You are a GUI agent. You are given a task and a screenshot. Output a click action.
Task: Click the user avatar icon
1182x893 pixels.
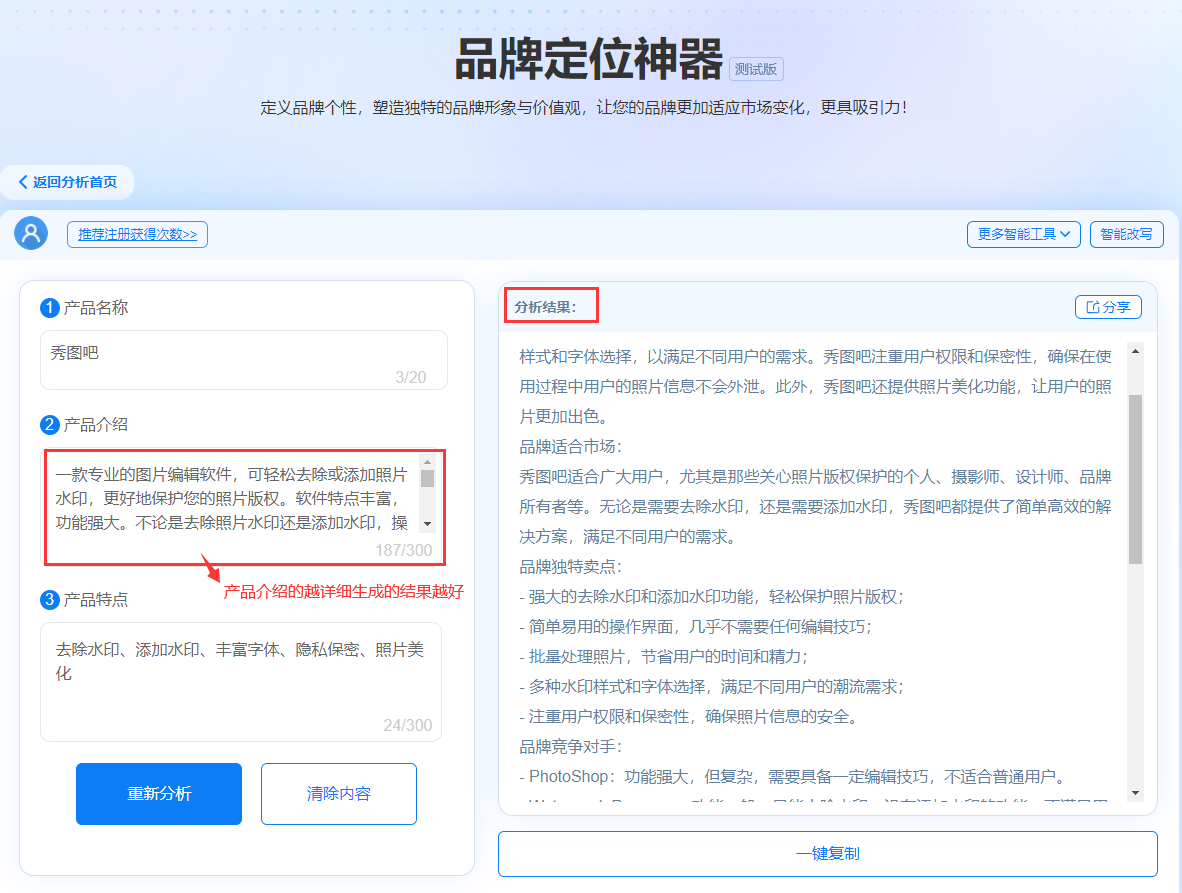[x=31, y=233]
